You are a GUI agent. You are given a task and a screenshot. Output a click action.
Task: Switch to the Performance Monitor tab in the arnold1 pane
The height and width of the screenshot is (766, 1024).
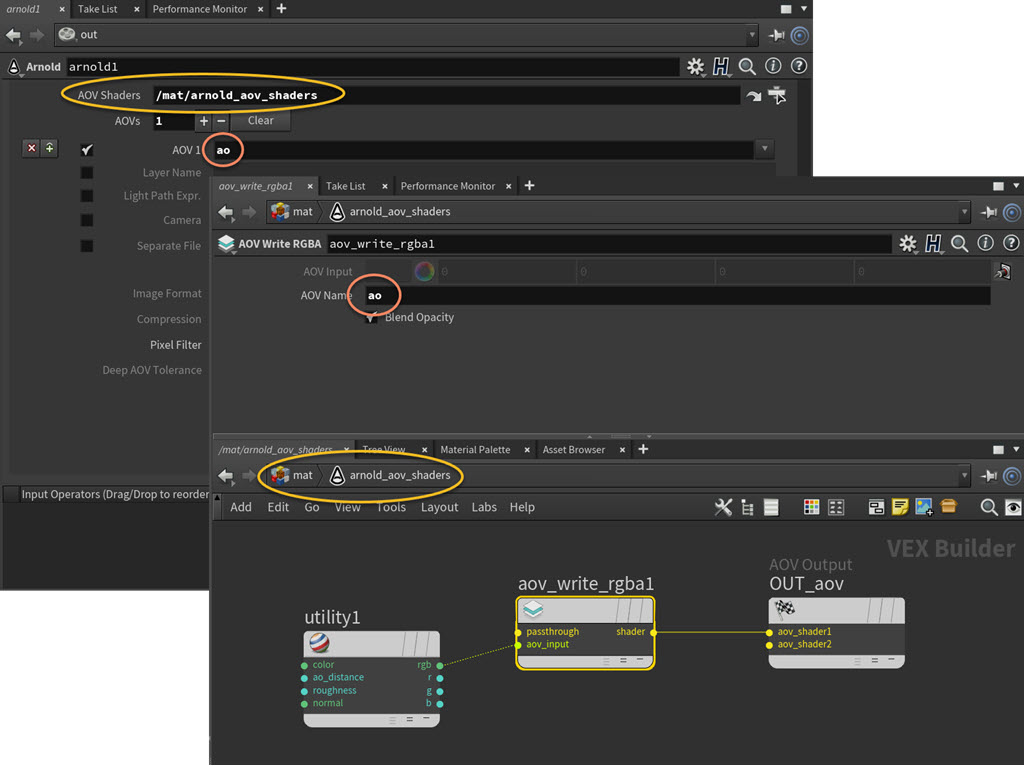(x=200, y=9)
